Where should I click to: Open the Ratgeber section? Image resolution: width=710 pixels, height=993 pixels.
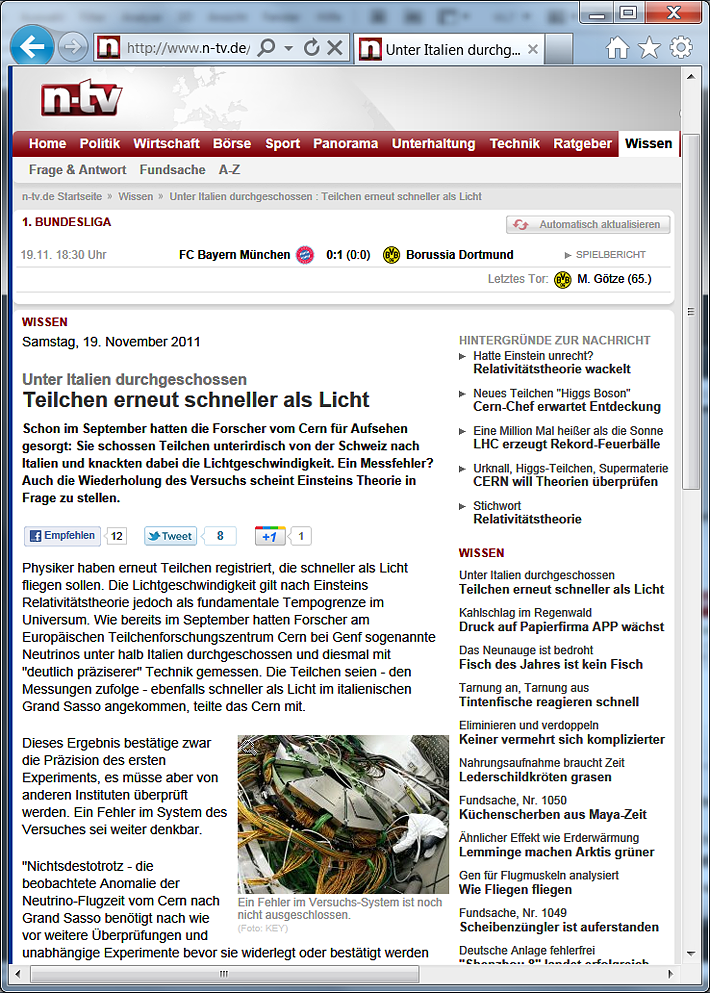pyautogui.click(x=583, y=144)
